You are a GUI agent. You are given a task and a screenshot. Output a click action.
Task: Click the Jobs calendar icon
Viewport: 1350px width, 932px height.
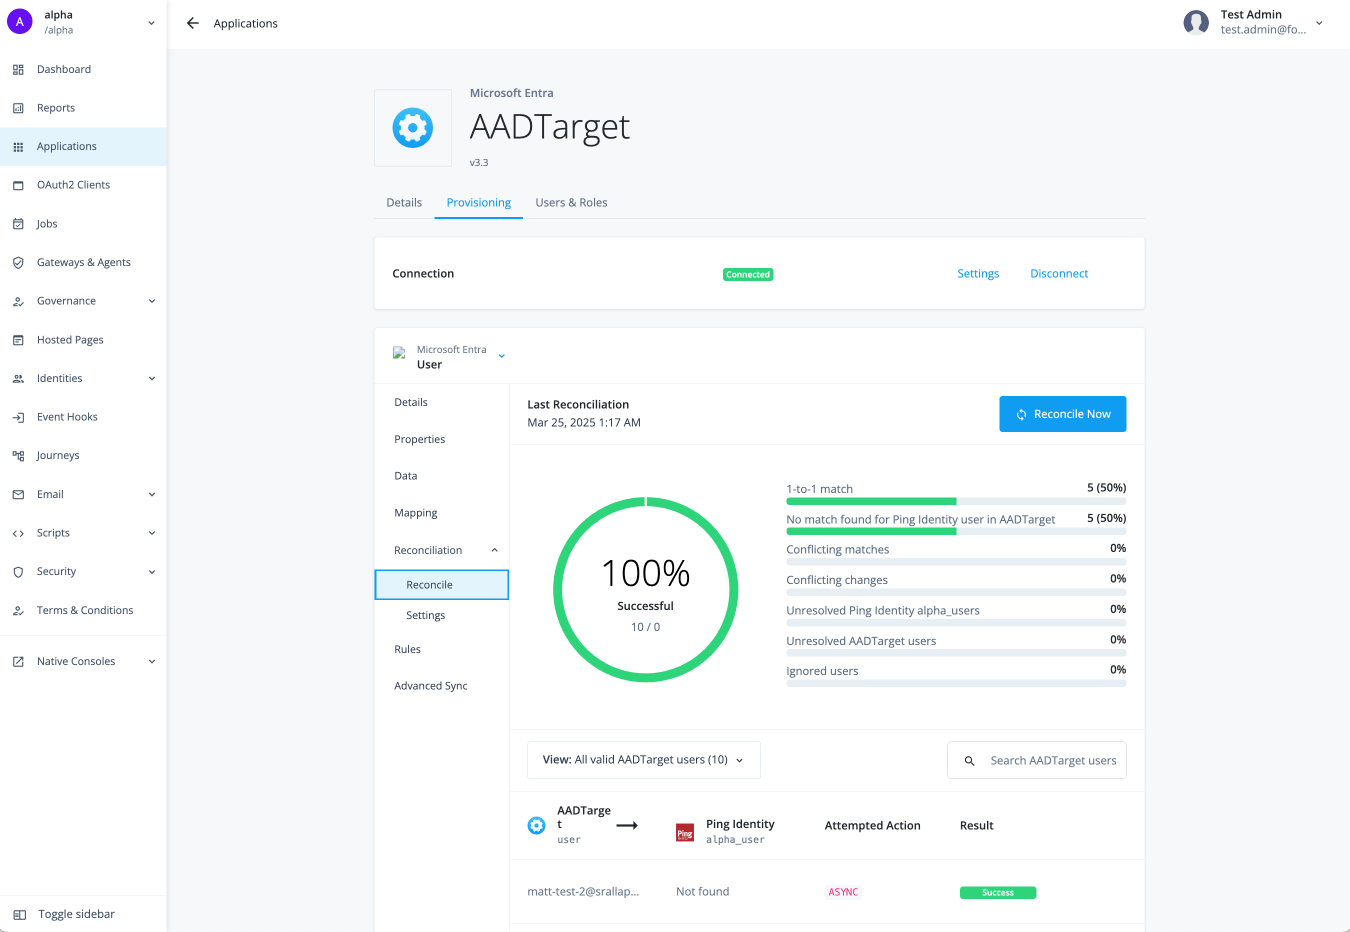click(18, 224)
